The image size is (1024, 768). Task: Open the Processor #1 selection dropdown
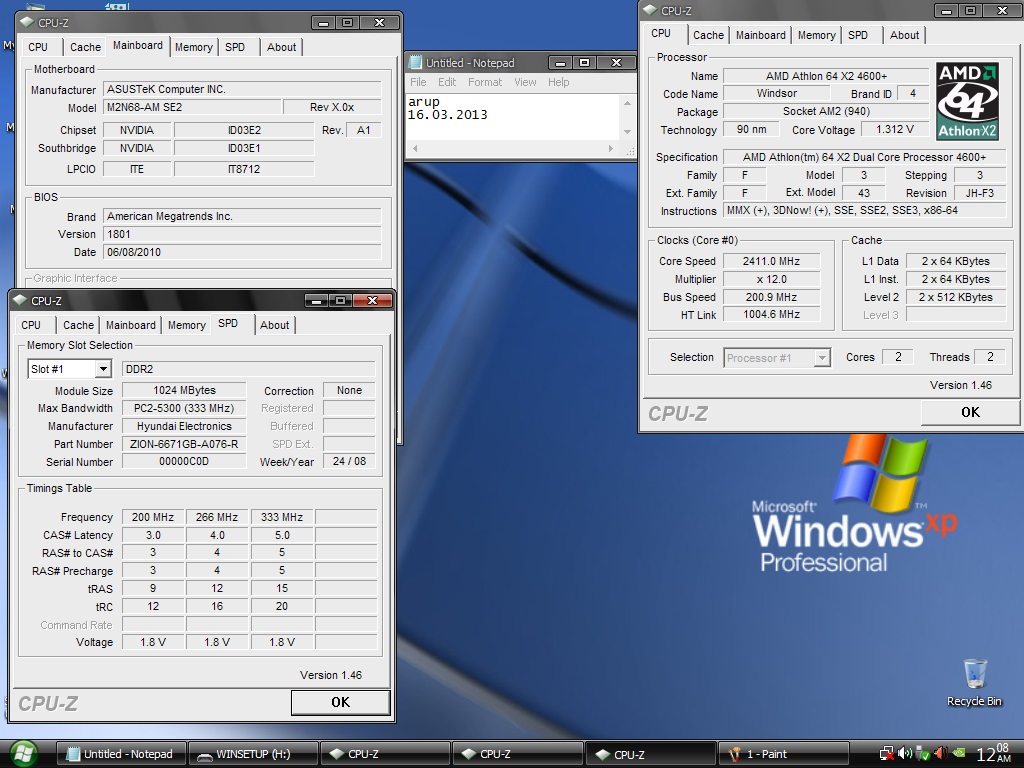click(x=822, y=358)
